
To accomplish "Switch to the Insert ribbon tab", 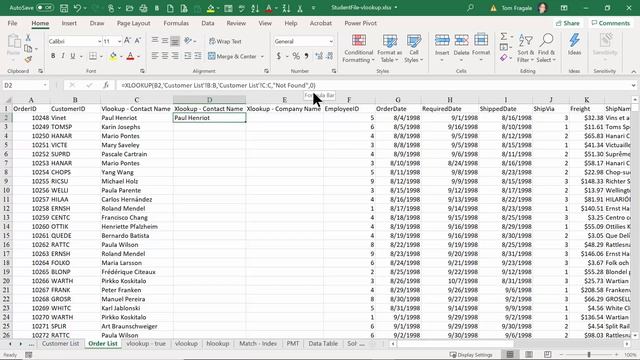I will (69, 23).
